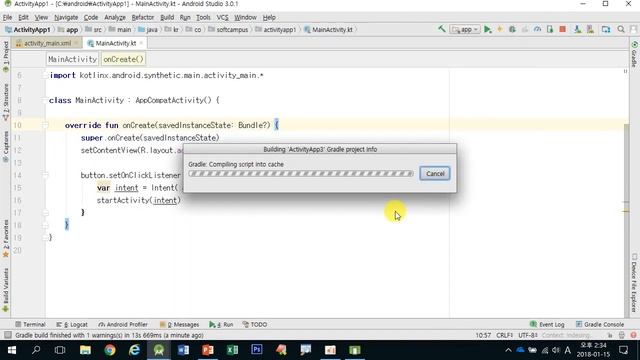Open the Project tool window
640x360 pixels.
click(x=5, y=57)
